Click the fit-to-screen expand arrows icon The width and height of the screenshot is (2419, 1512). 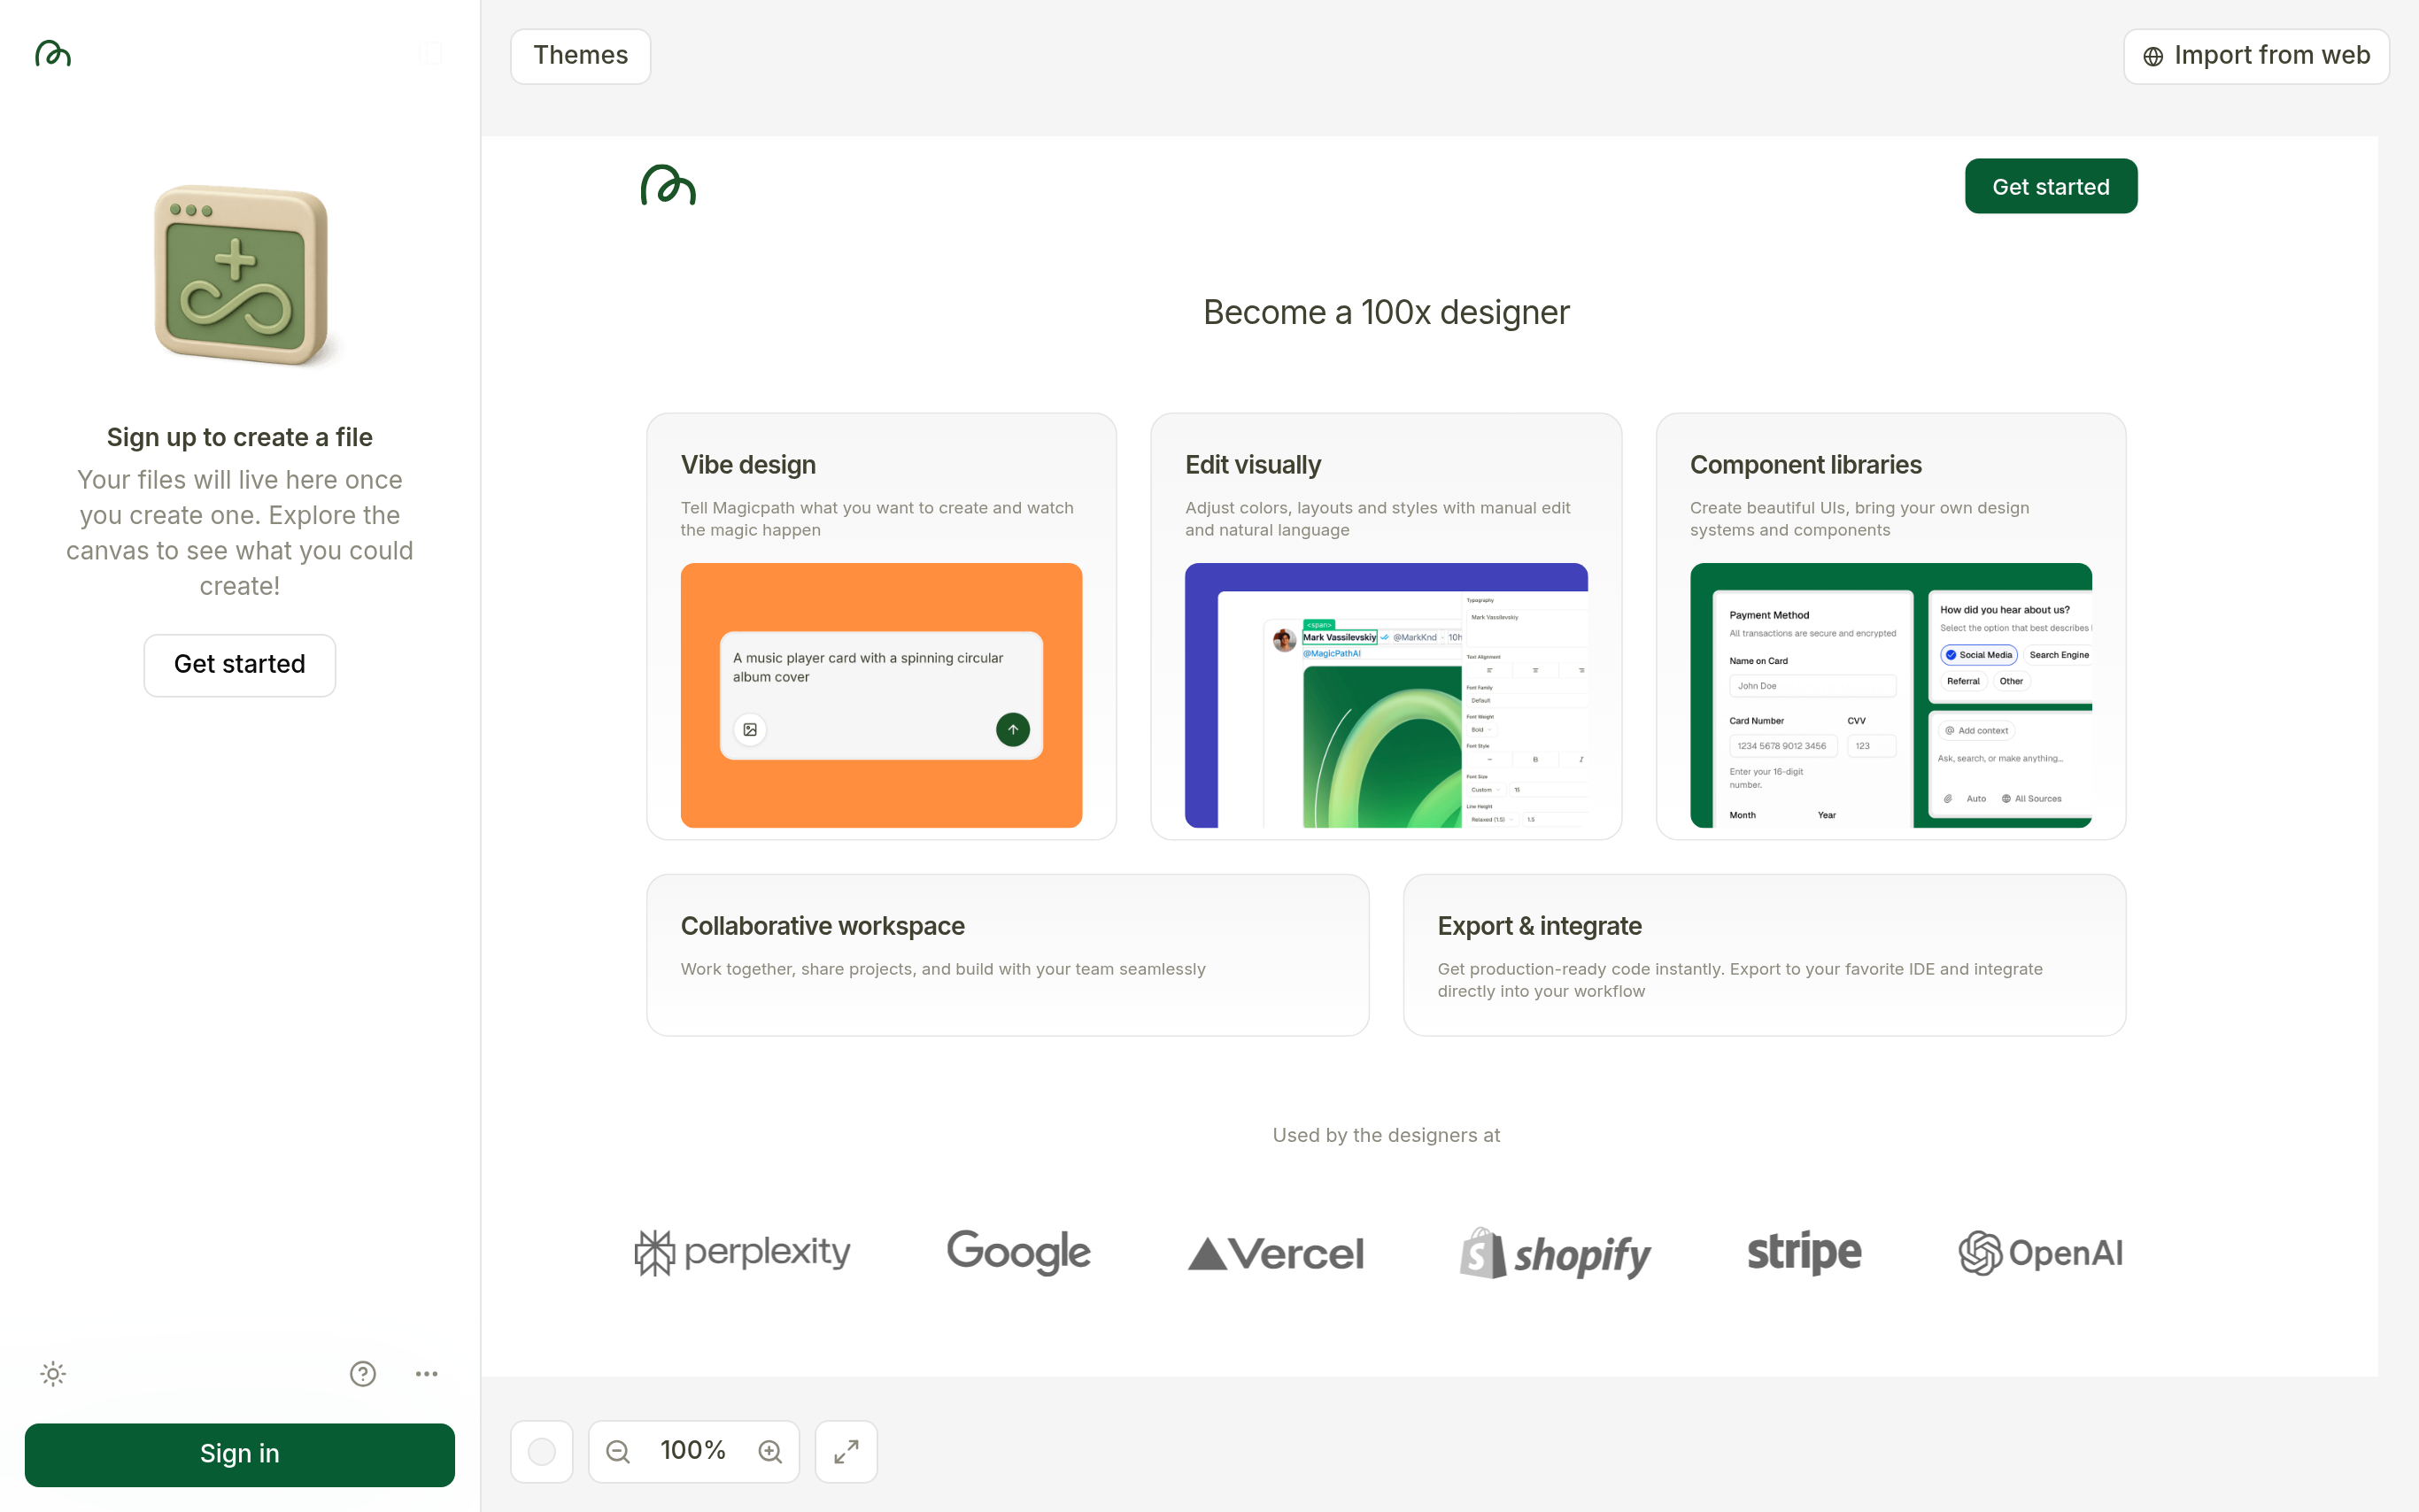pos(846,1451)
